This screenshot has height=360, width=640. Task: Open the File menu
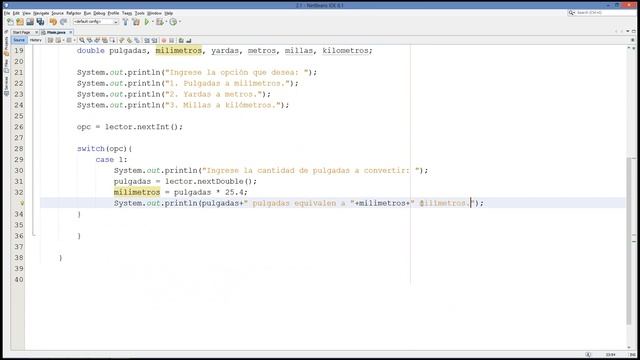(x=7, y=13)
